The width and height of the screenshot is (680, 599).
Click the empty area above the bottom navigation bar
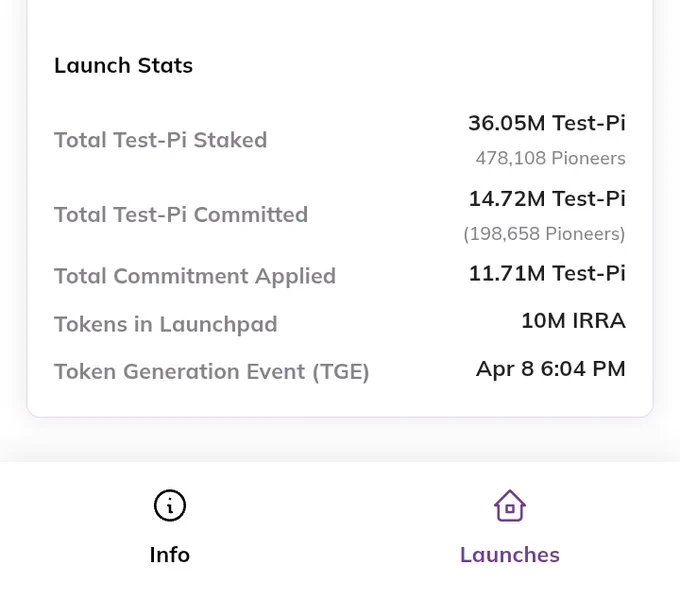(x=340, y=440)
